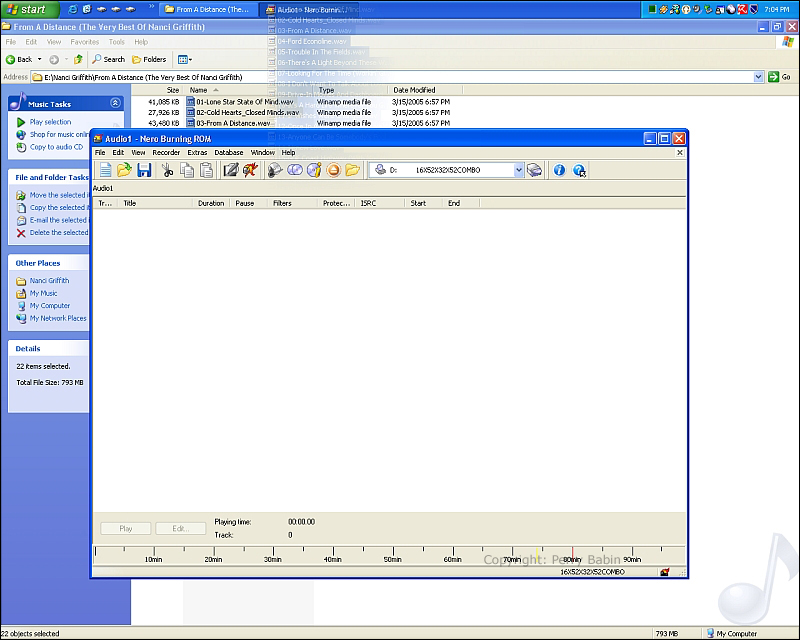This screenshot has height=640, width=800.
Task: Click the Copy icon in Nero toolbar
Action: pos(187,170)
